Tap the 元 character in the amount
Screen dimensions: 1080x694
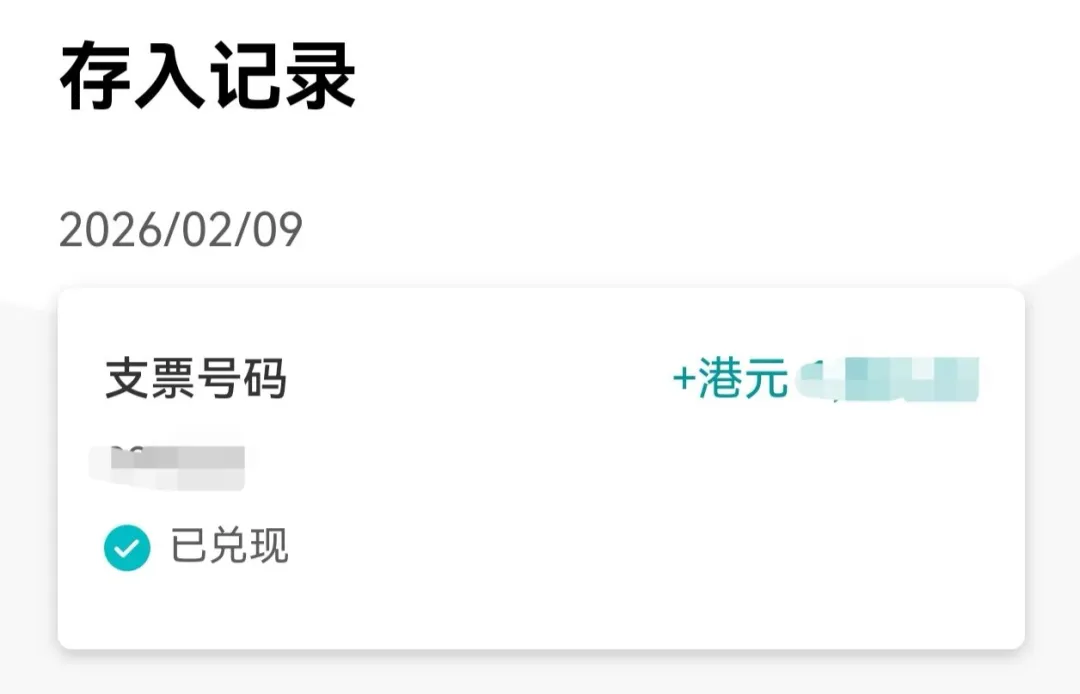(x=766, y=380)
